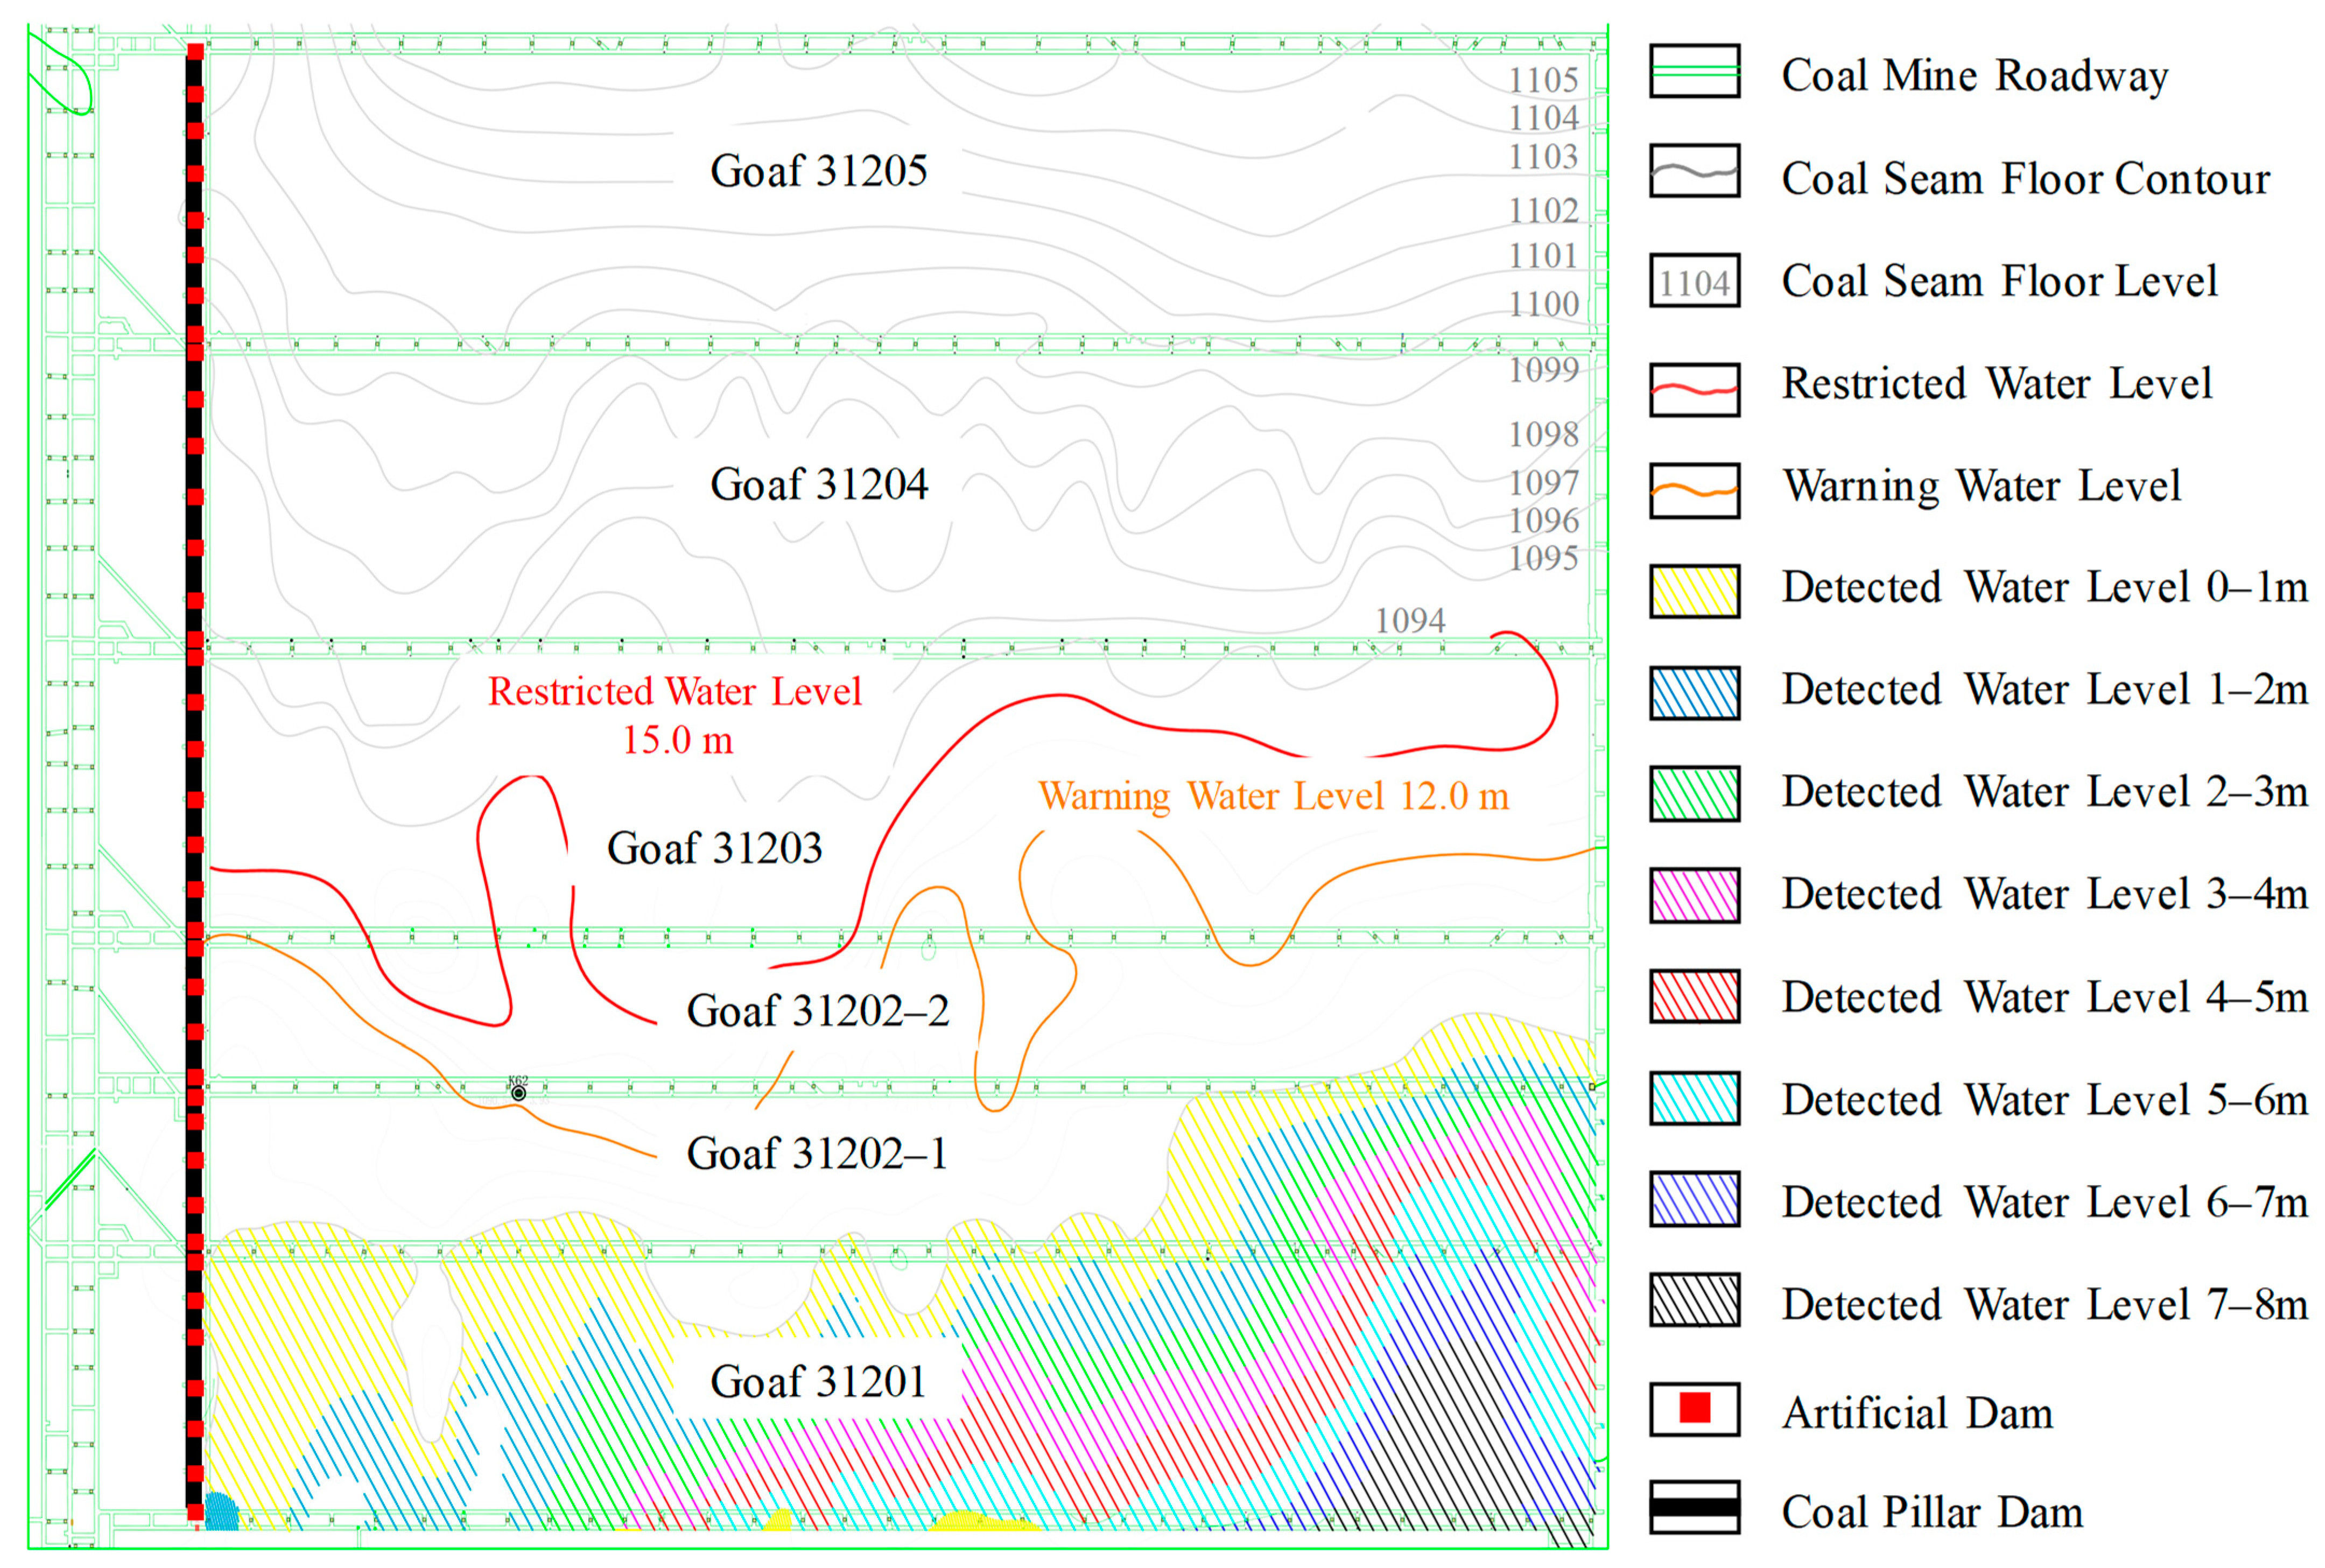The width and height of the screenshot is (2325, 1568).
Task: Click the K62 borehole marker on the map
Action: click(x=518, y=1093)
